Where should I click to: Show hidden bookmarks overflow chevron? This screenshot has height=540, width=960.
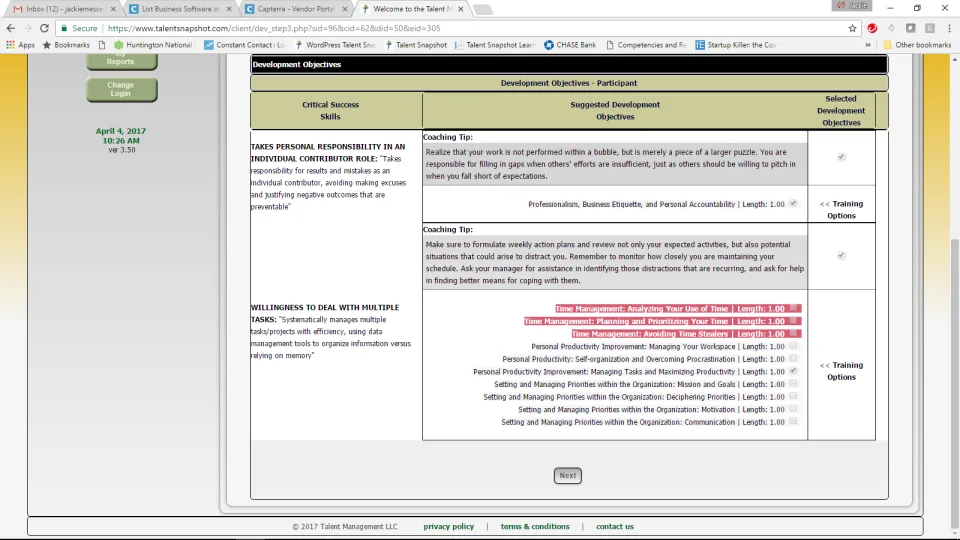868,45
